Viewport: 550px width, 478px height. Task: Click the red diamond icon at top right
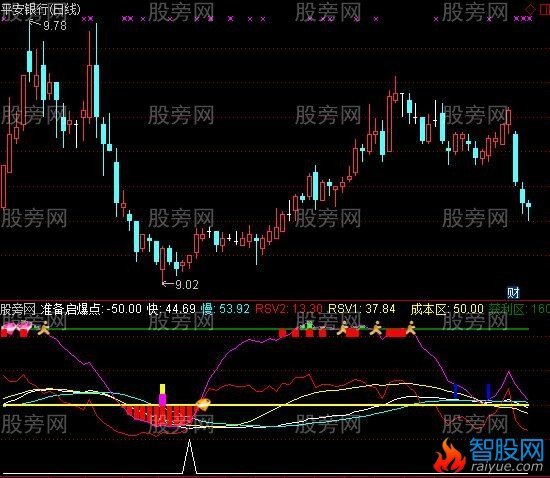pos(530,9)
